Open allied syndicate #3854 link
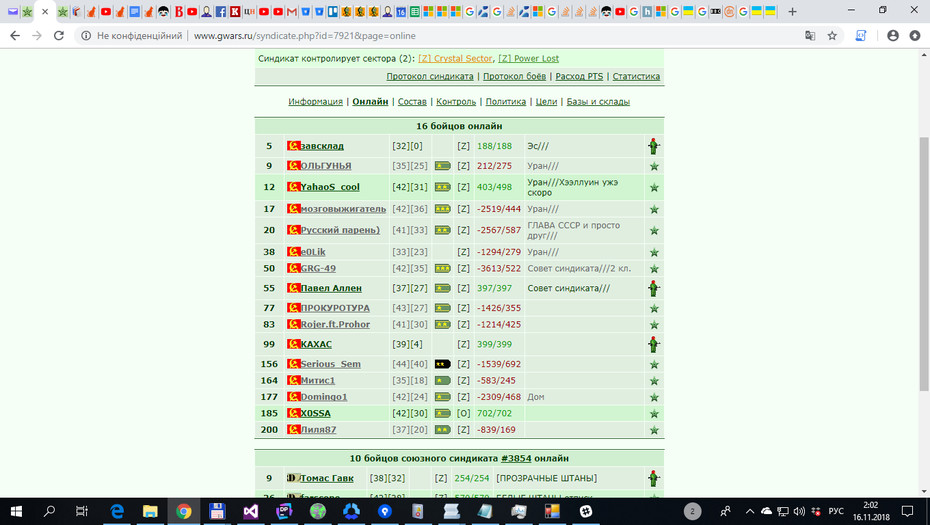930x525 pixels. (516, 459)
